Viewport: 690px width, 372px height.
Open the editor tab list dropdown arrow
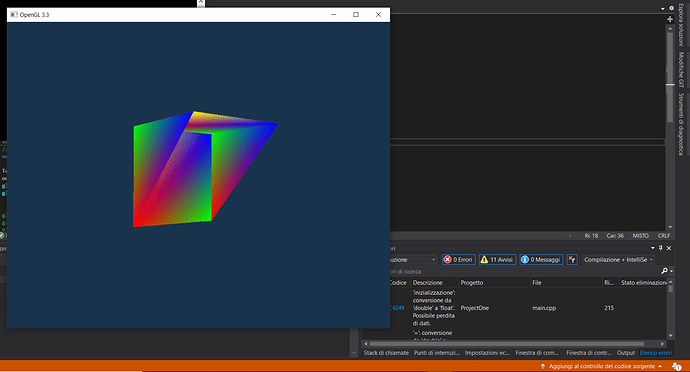tap(663, 8)
